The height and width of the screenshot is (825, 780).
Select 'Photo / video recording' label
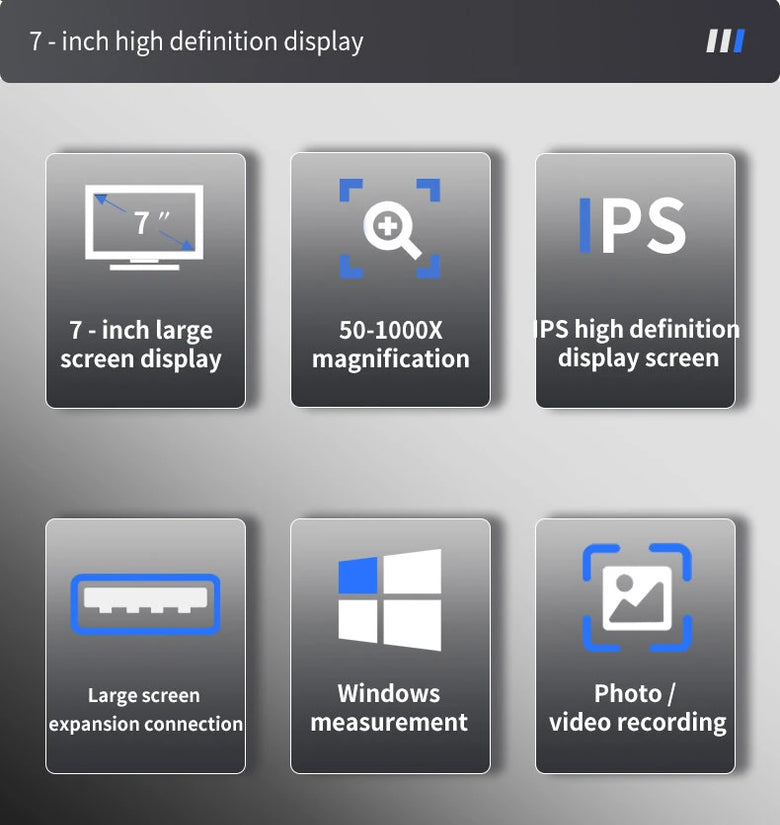[x=637, y=708]
